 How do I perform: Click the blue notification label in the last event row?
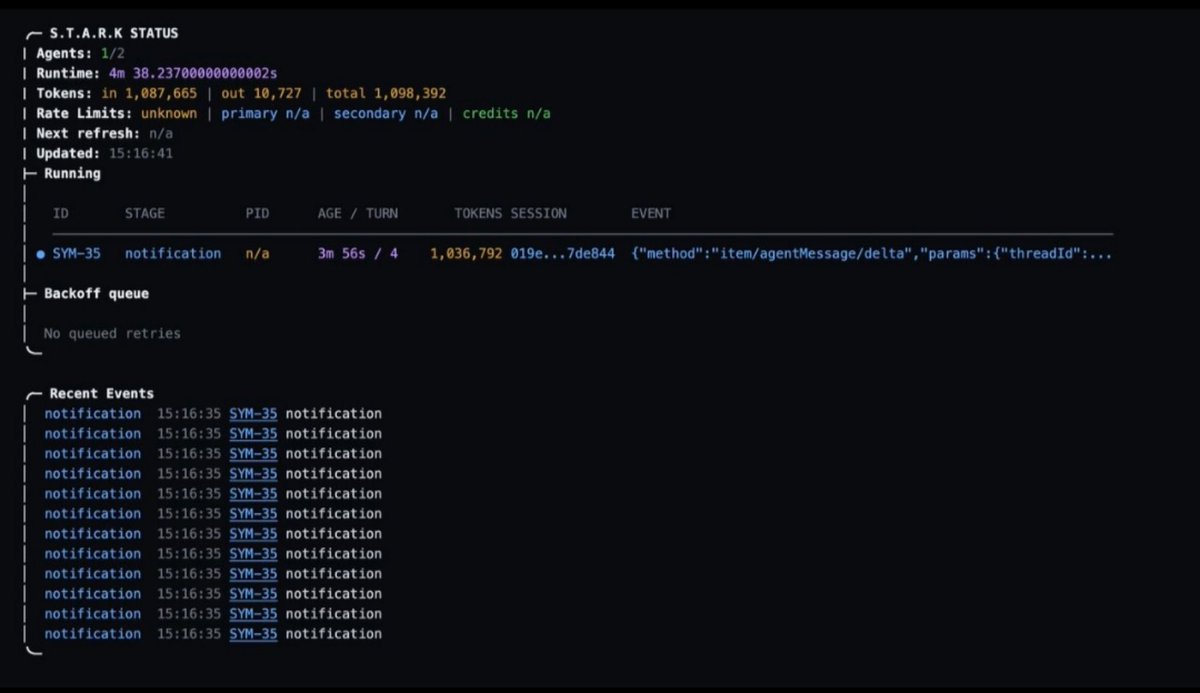[92, 634]
